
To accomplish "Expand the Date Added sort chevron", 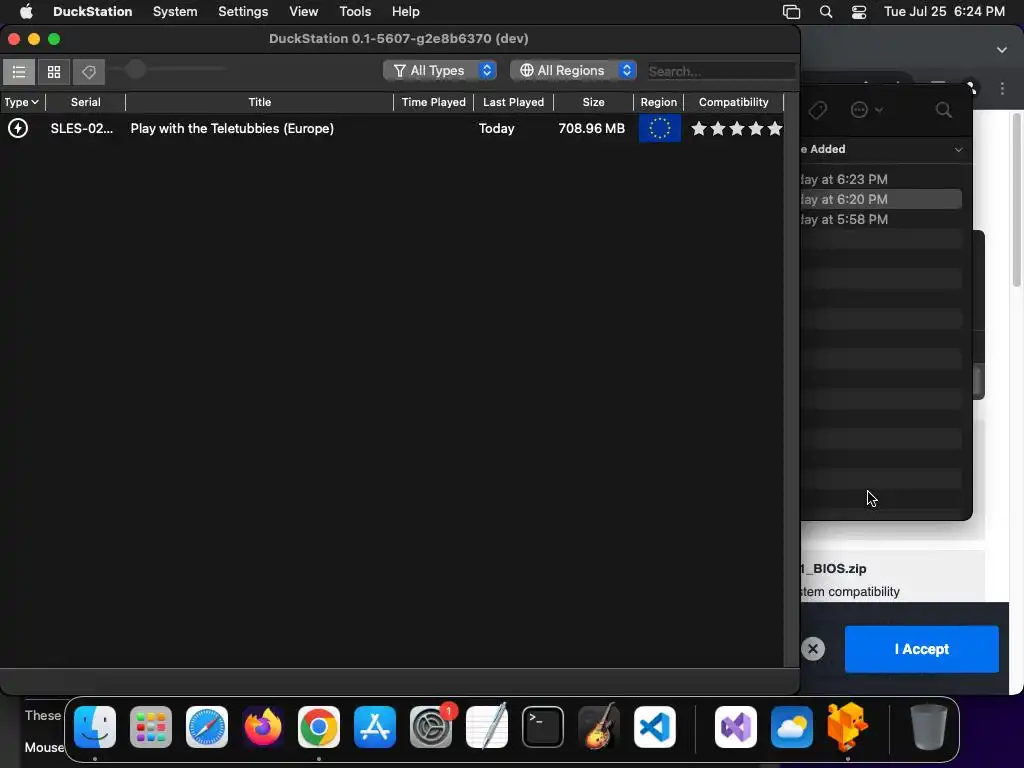I will (958, 150).
